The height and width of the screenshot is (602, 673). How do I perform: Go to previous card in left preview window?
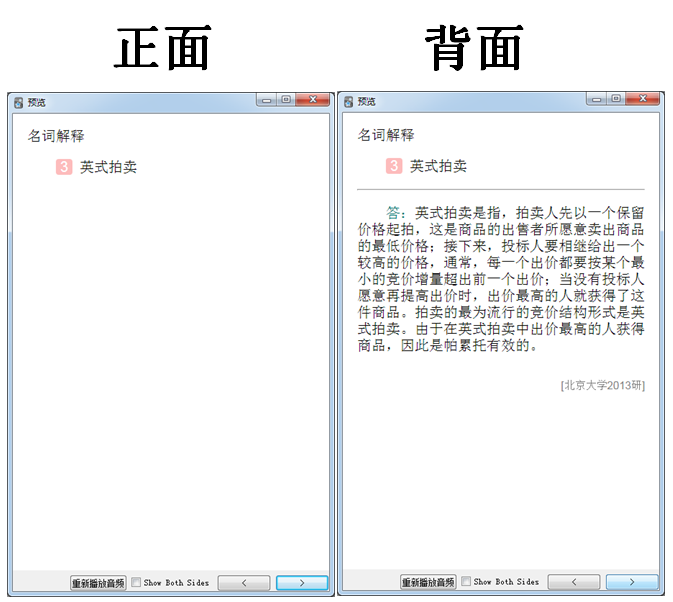244,583
